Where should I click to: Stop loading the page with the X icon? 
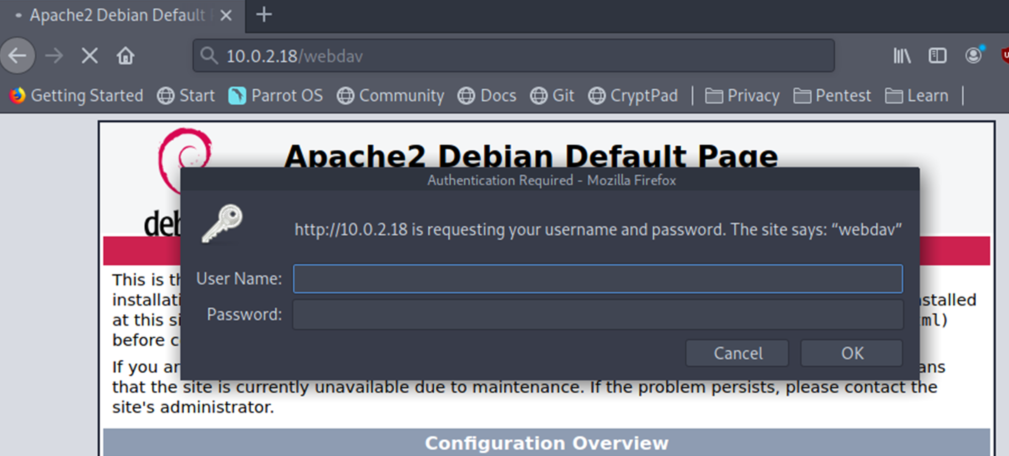[x=89, y=56]
